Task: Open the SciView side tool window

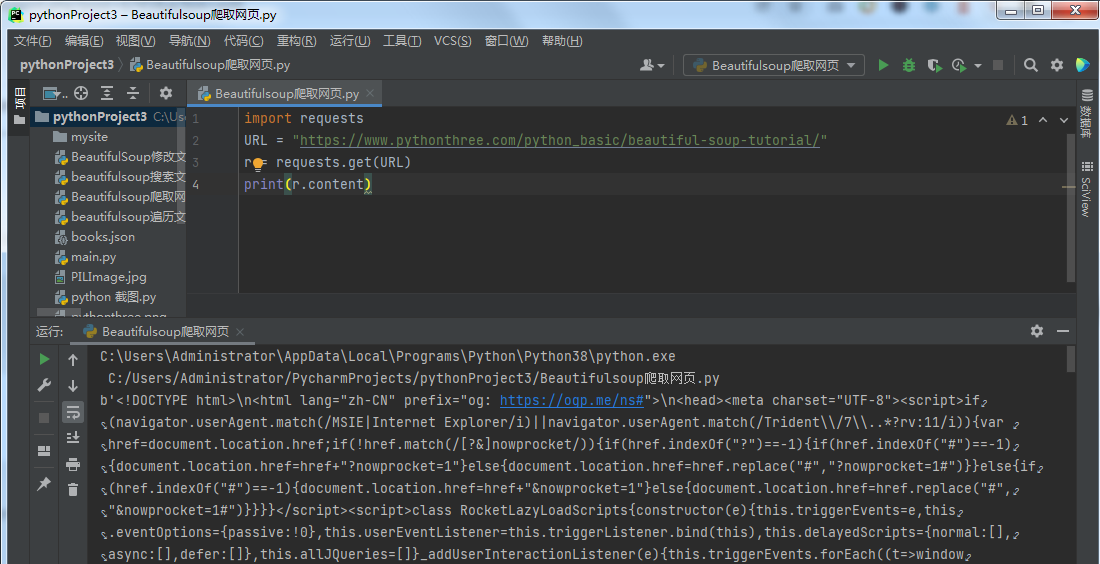Action: pyautogui.click(x=1087, y=188)
